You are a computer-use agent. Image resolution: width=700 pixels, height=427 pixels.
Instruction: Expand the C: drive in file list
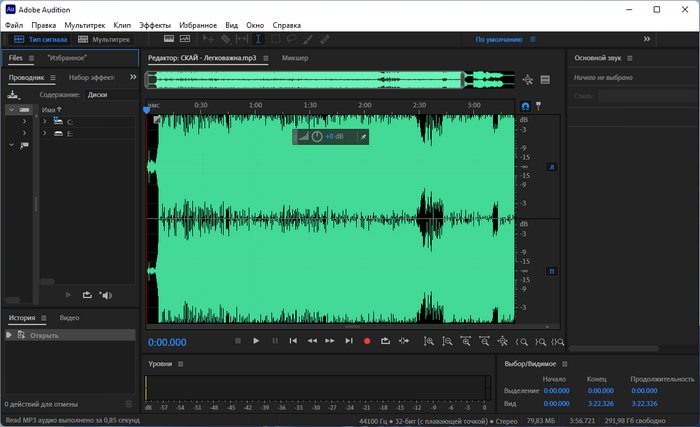click(x=45, y=121)
